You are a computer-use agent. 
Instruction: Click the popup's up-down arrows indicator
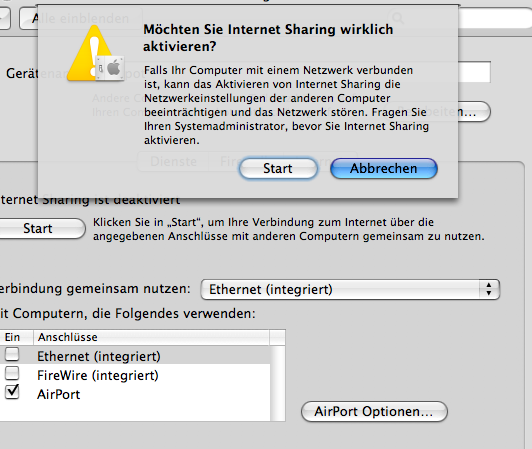pos(489,289)
